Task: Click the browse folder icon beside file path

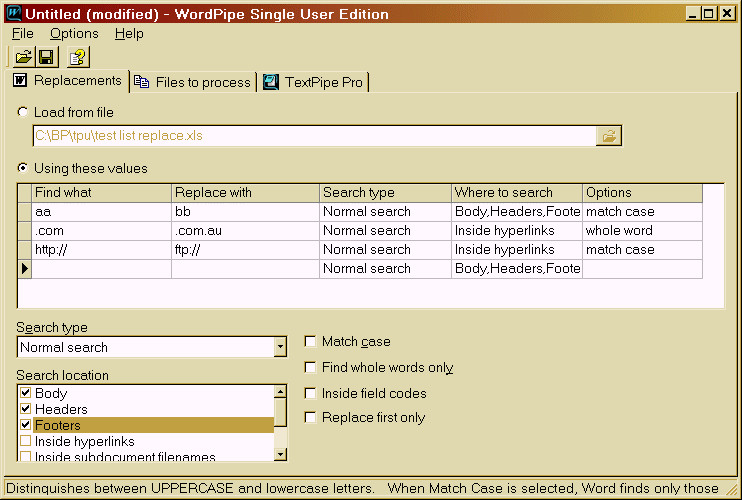Action: coord(609,136)
